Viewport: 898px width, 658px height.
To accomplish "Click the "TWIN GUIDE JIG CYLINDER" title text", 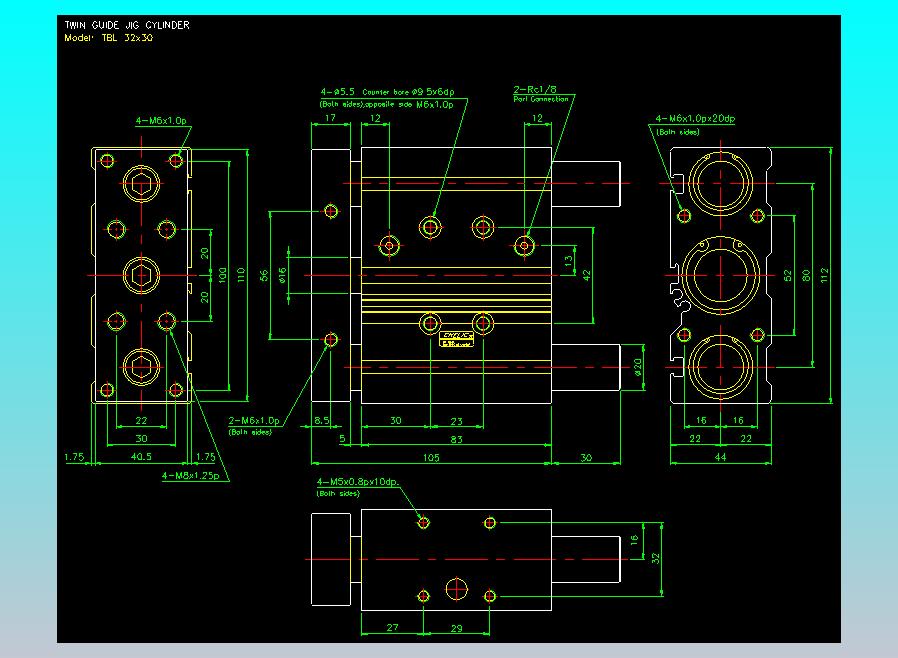I will point(127,25).
